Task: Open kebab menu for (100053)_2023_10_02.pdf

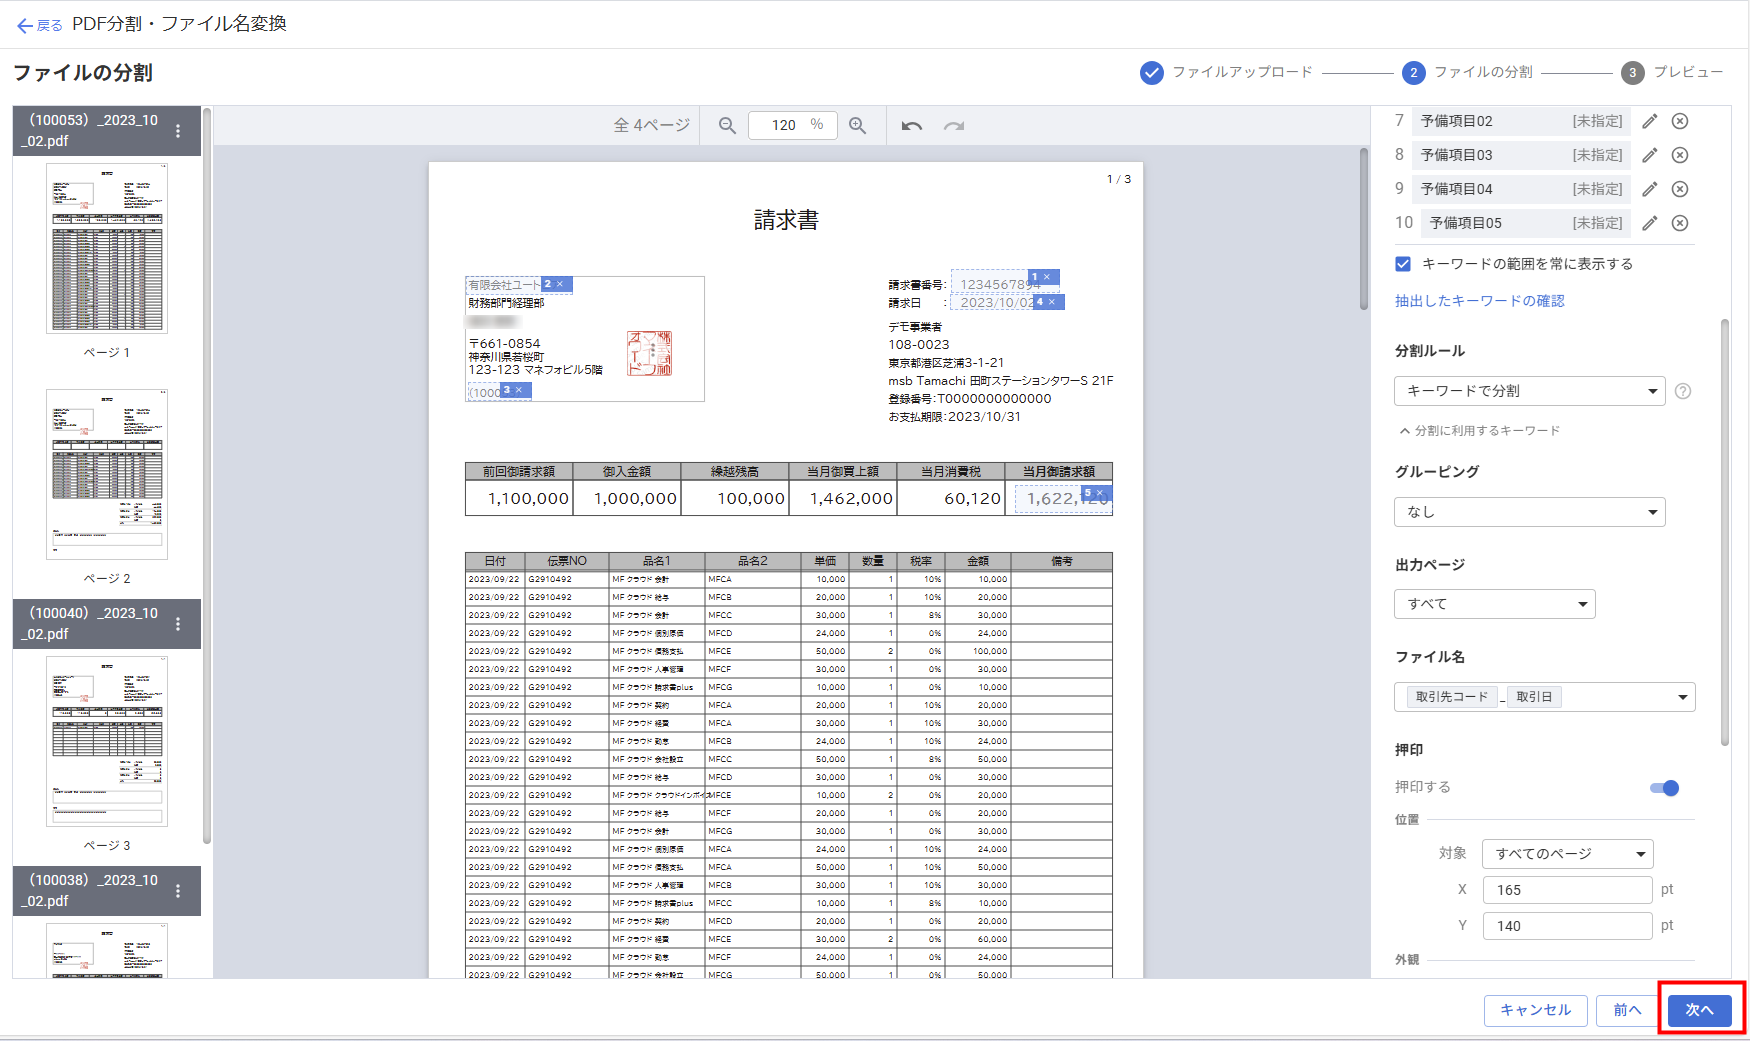Action: coord(178,131)
